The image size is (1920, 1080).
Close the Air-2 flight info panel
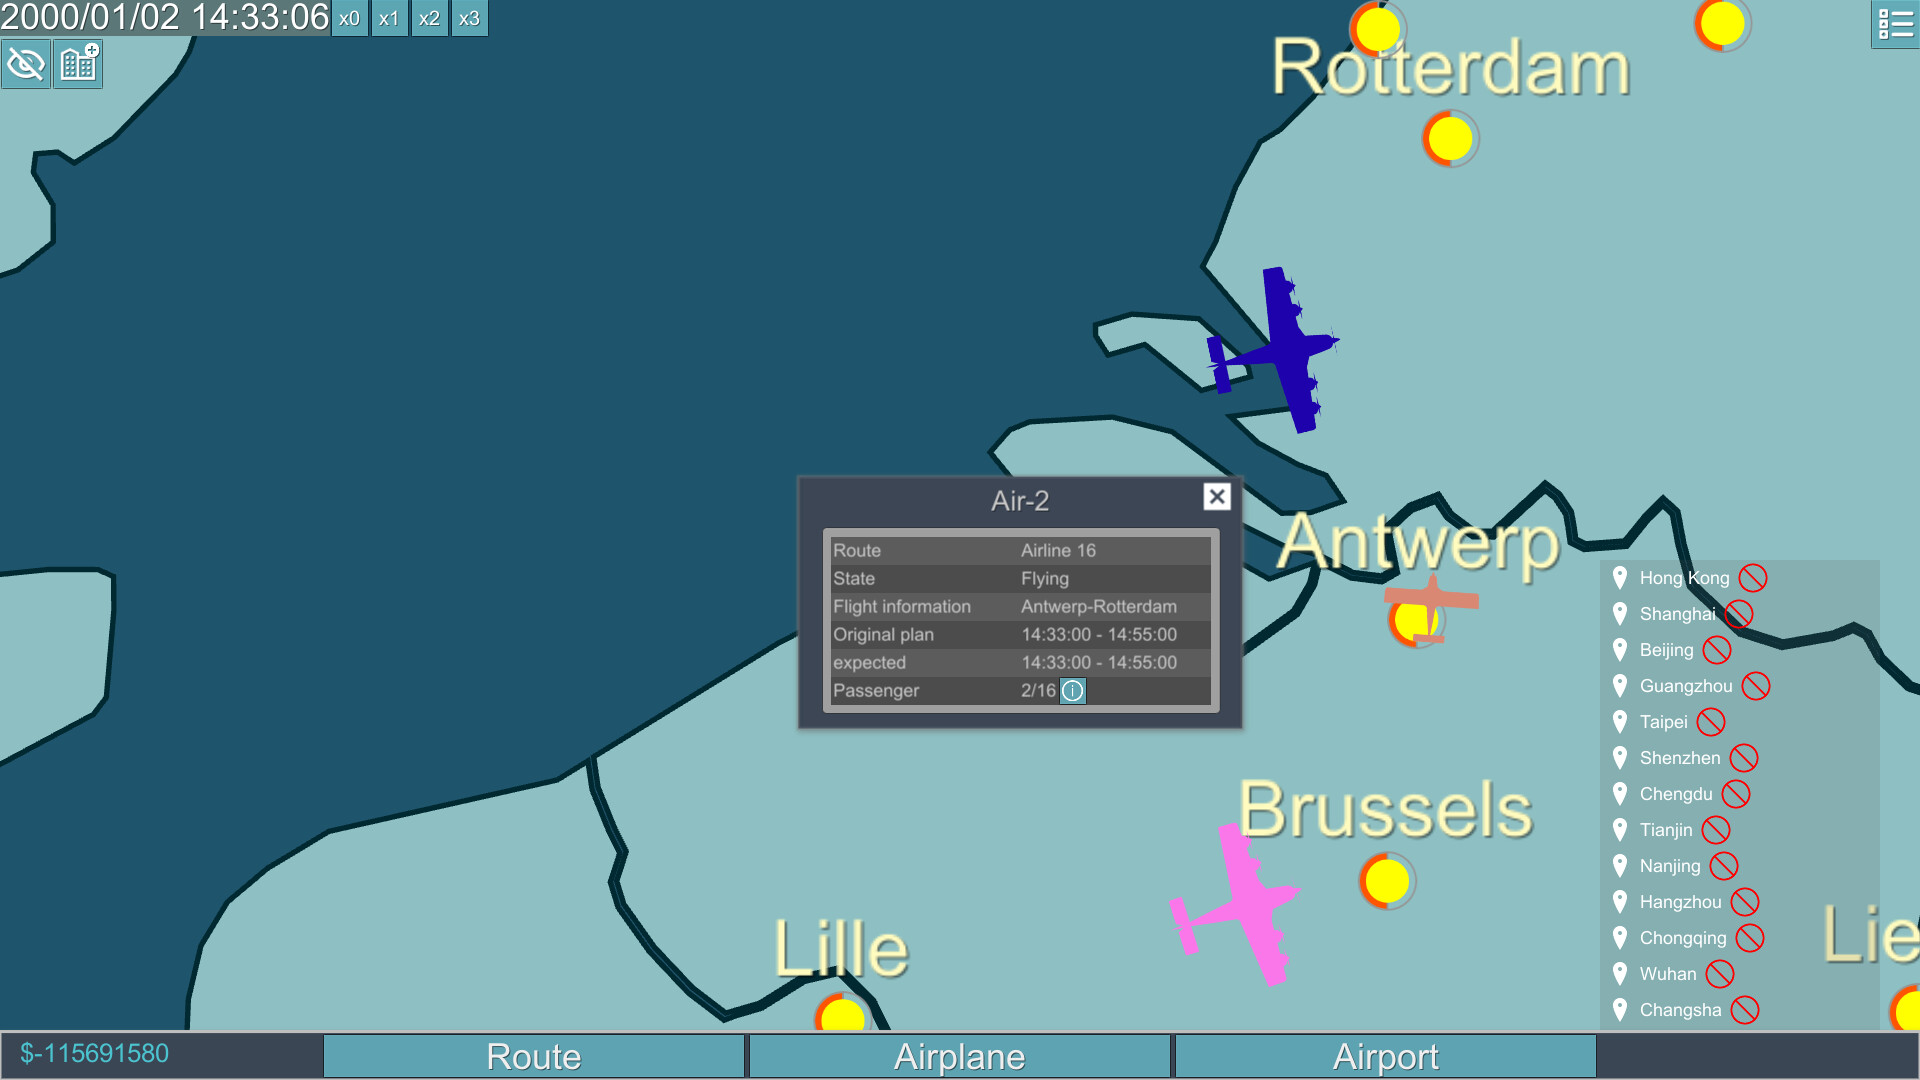tap(1216, 497)
